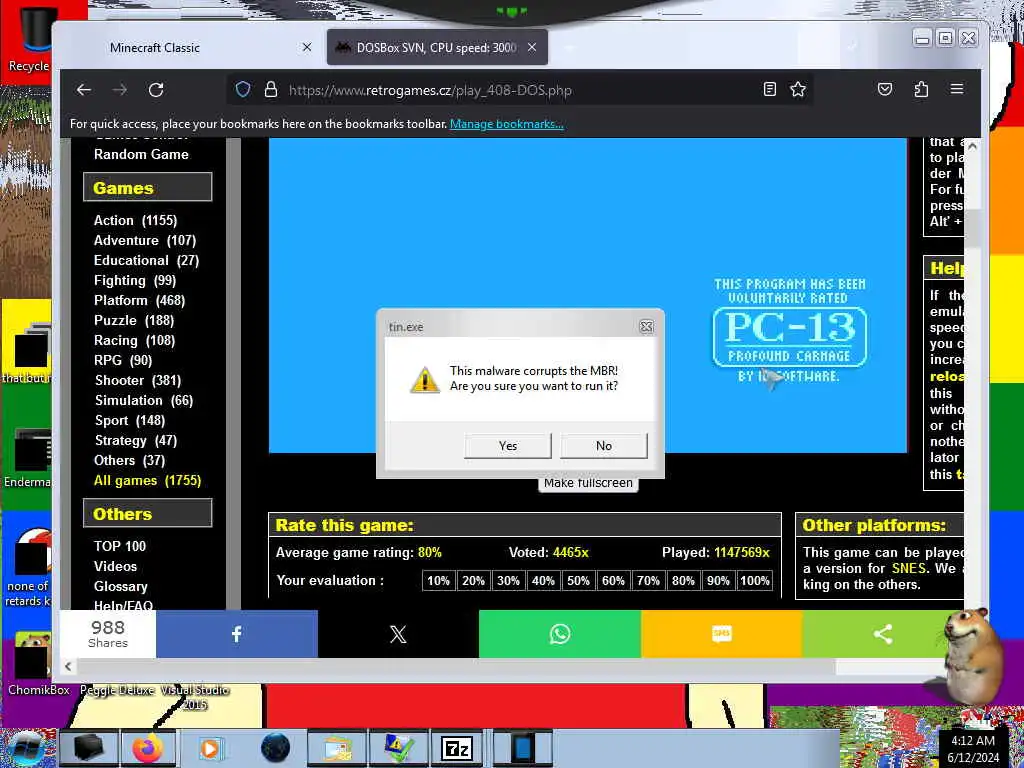The image size is (1024, 768).
Task: Select the DOSBox SVN tab
Action: [436, 48]
